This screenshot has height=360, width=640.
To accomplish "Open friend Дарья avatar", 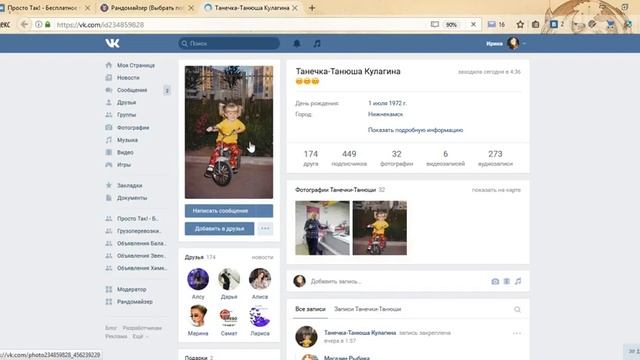I will coord(229,279).
